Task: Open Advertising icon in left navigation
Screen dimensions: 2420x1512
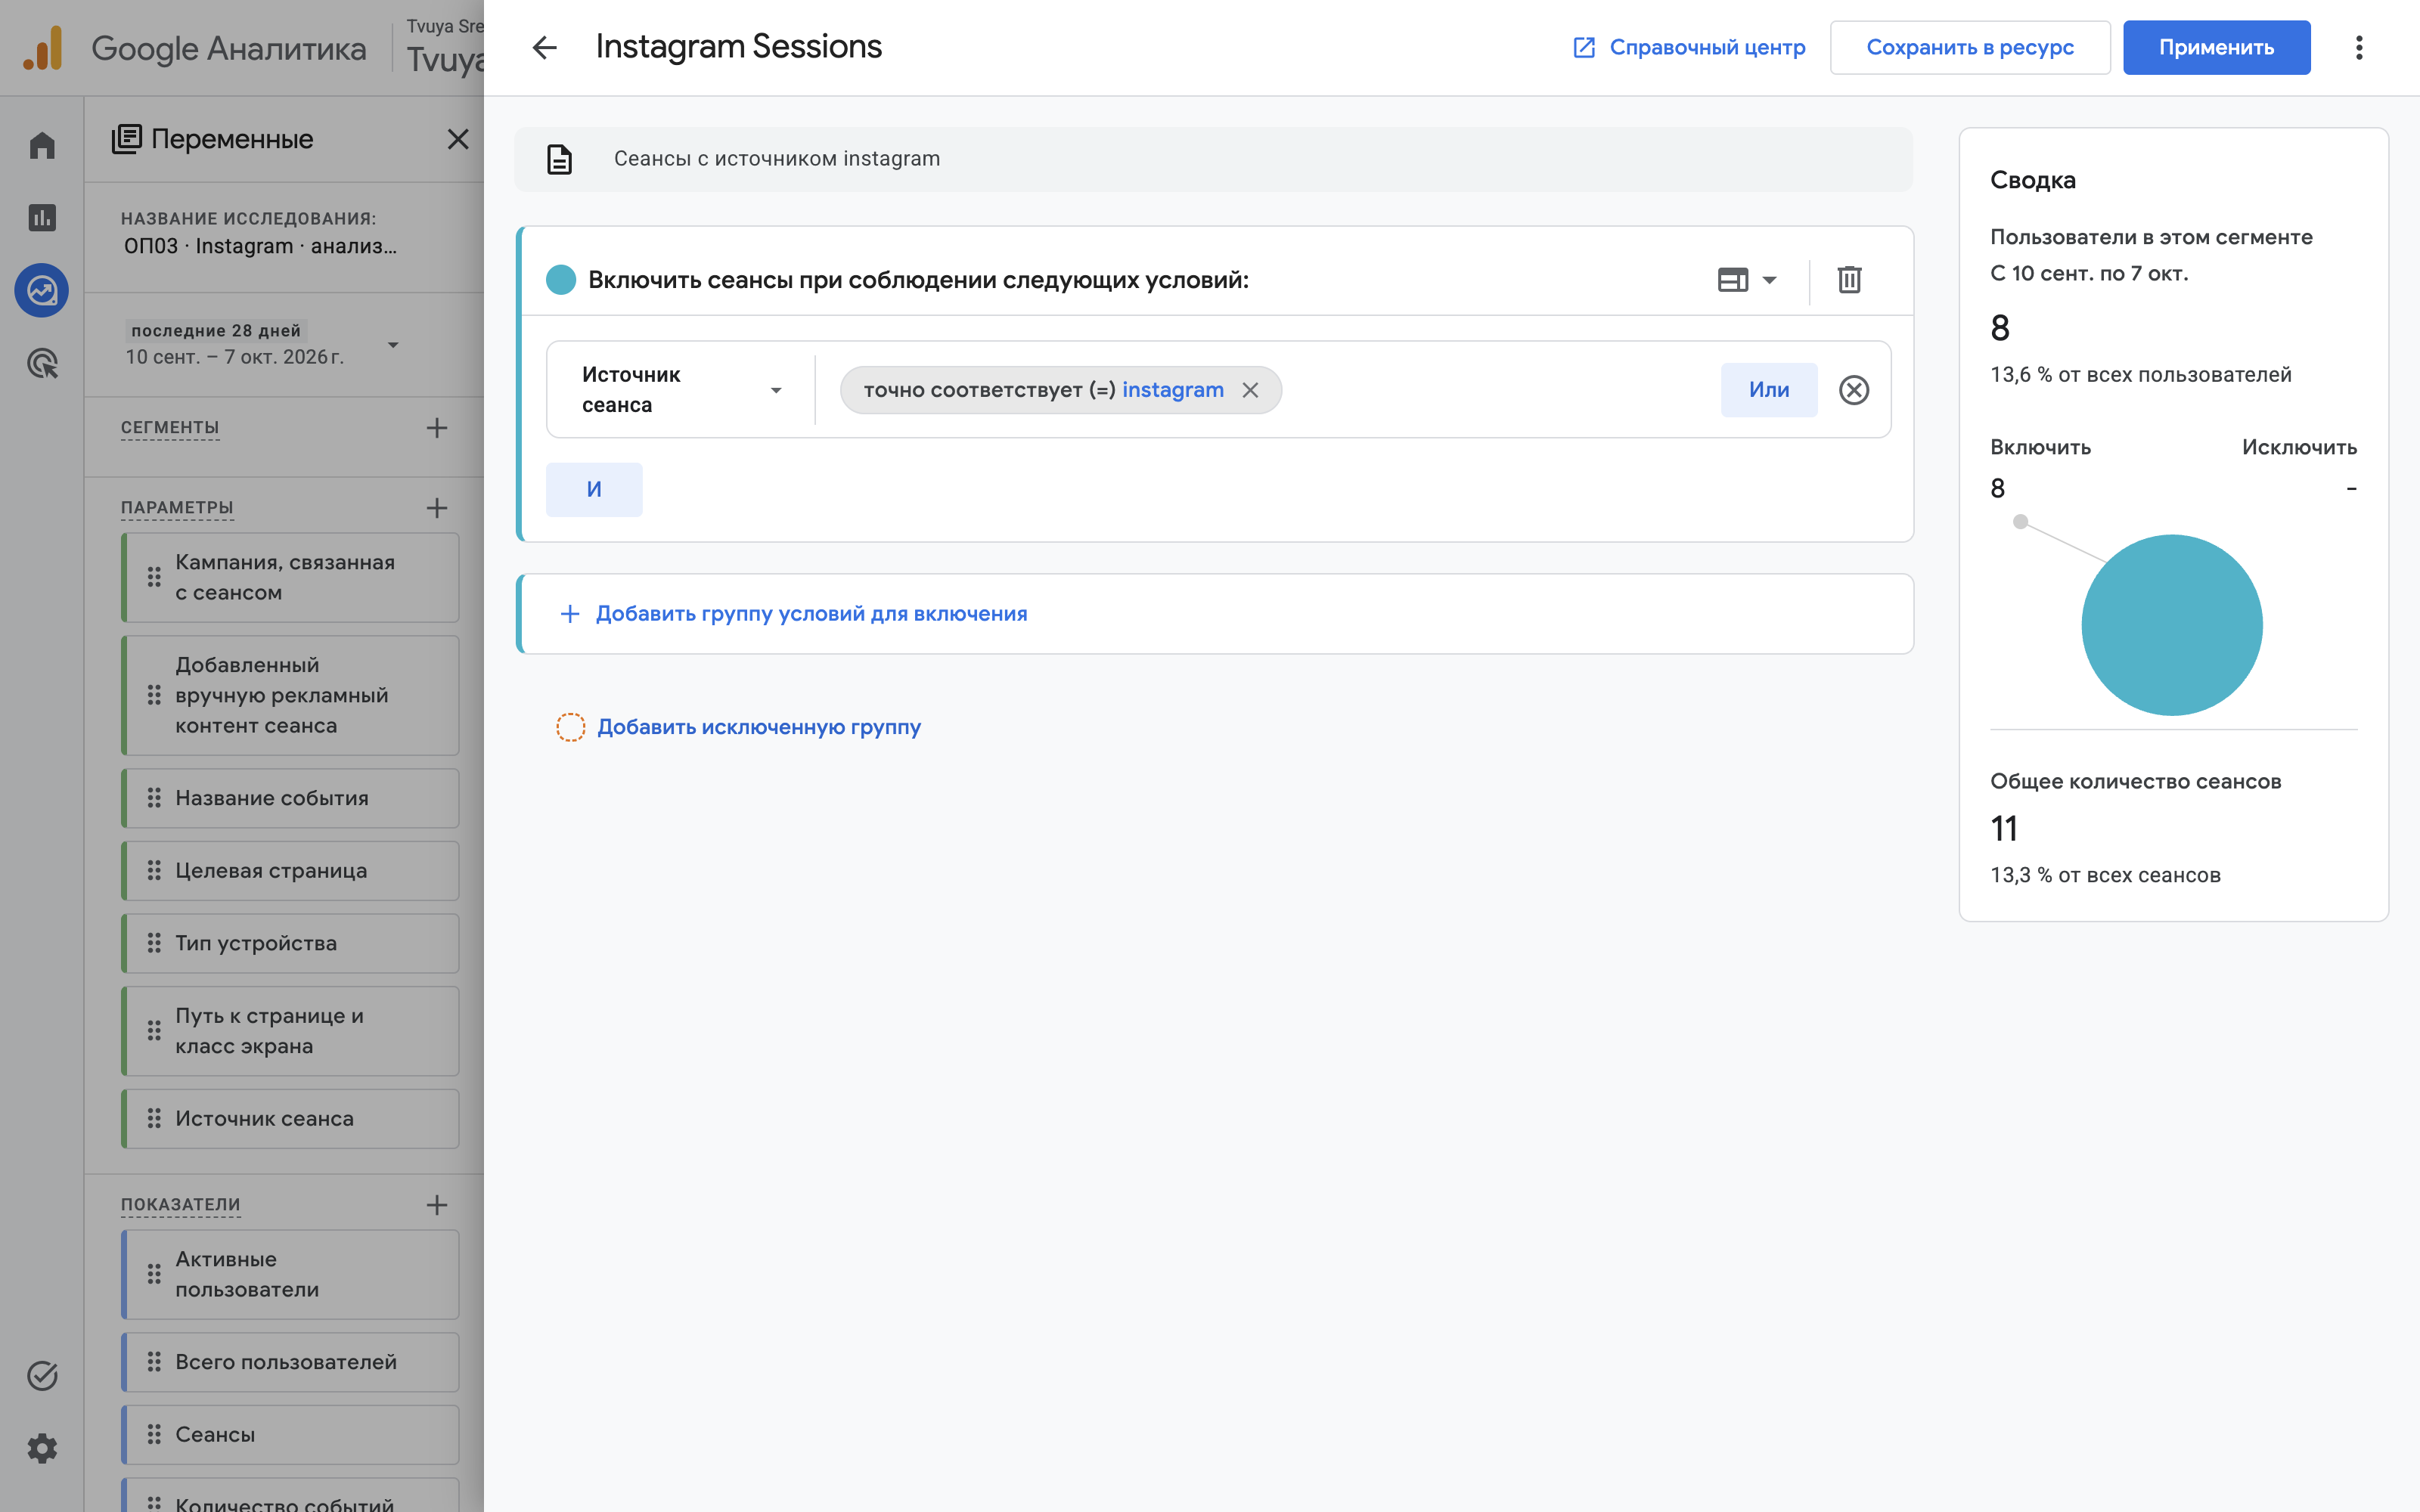Action: [42, 363]
